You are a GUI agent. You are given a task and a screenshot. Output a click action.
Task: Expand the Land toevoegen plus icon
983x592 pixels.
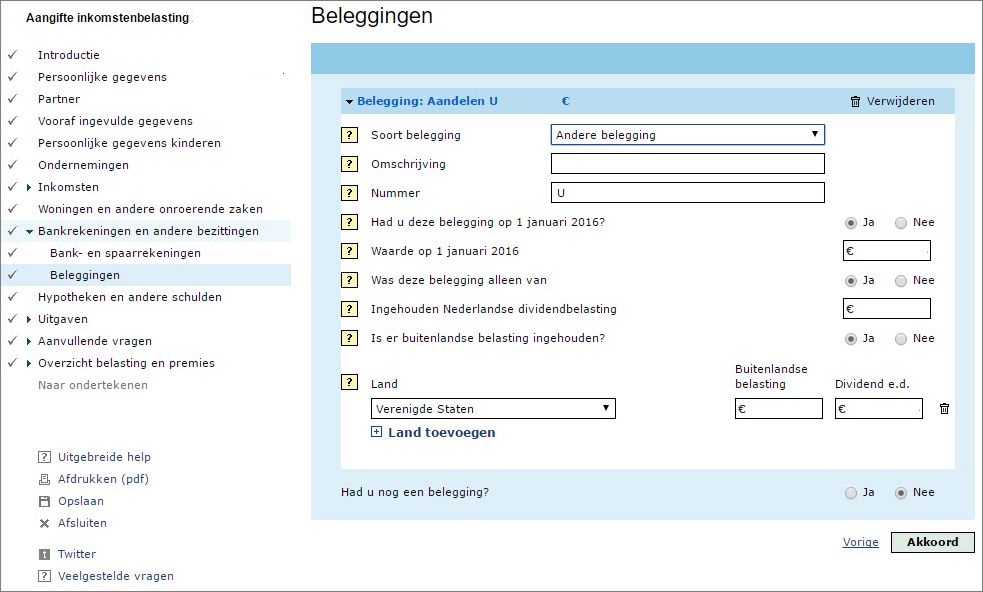click(377, 432)
